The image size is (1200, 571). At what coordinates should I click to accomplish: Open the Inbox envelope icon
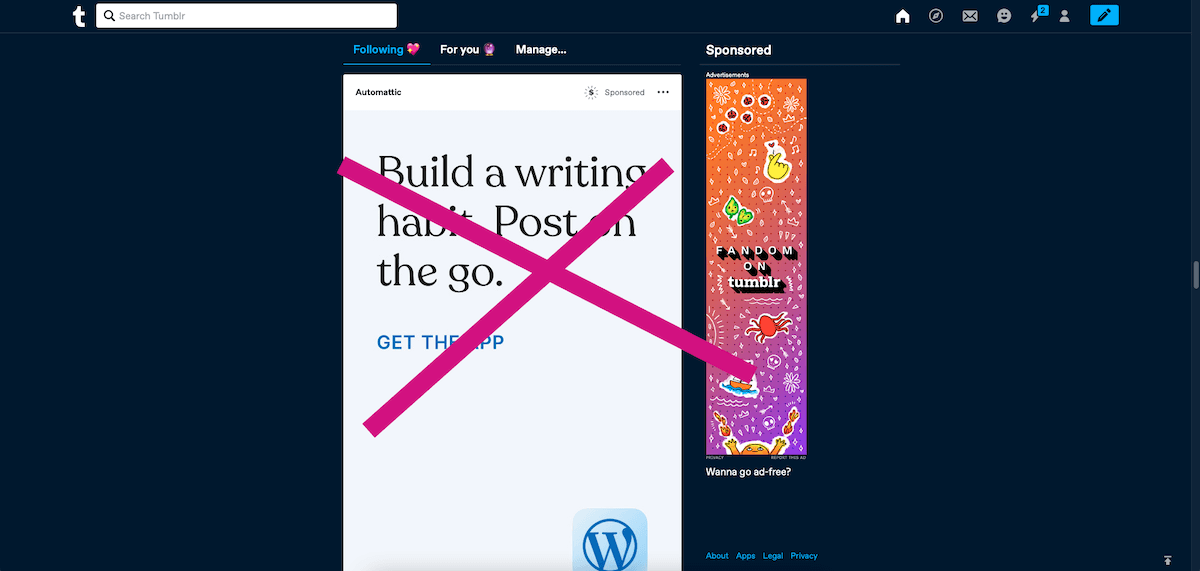(x=970, y=16)
